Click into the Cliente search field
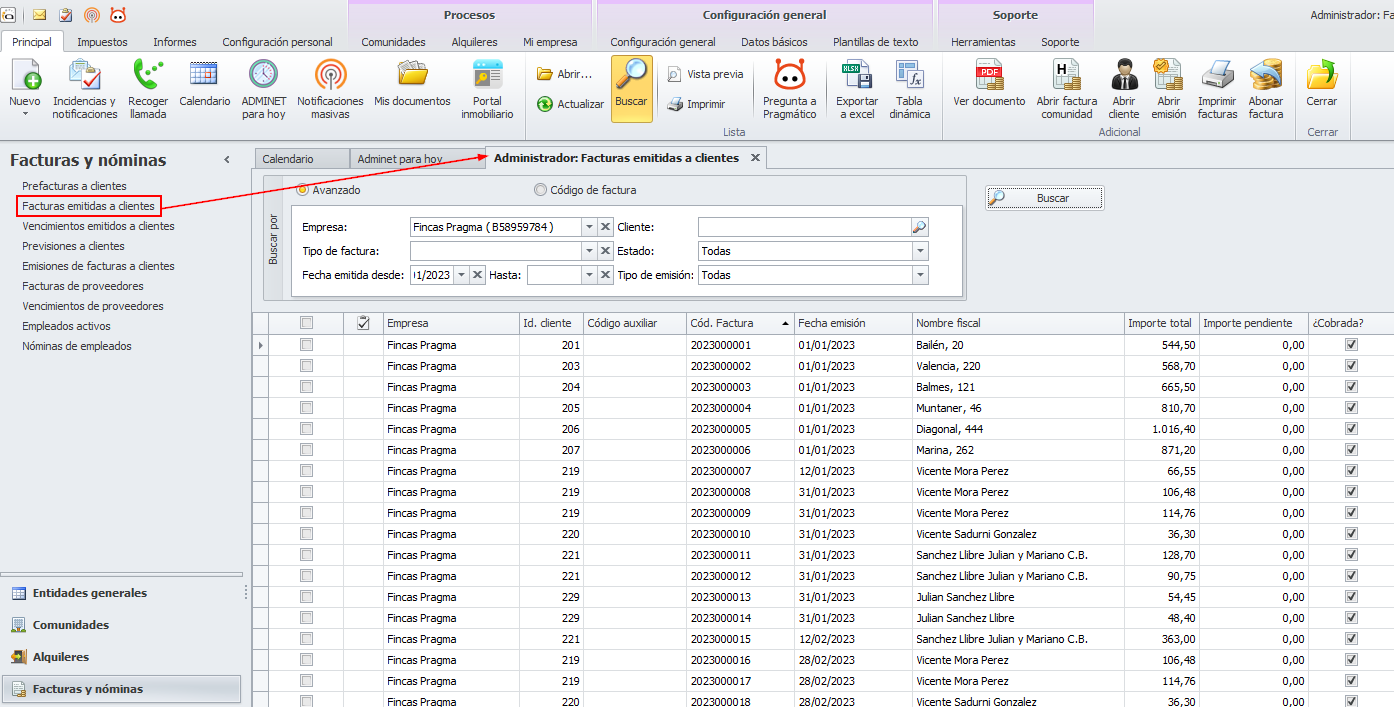Viewport: 1394px width, 707px height. tap(803, 227)
